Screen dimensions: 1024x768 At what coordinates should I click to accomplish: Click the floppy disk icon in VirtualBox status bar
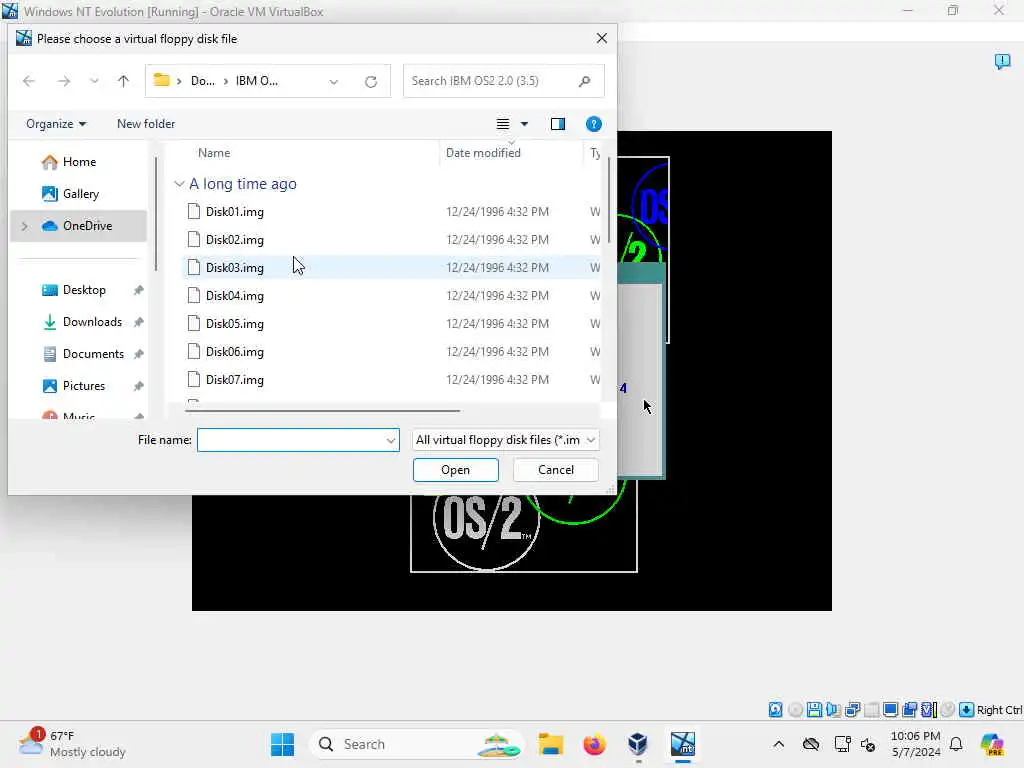pyautogui.click(x=814, y=709)
